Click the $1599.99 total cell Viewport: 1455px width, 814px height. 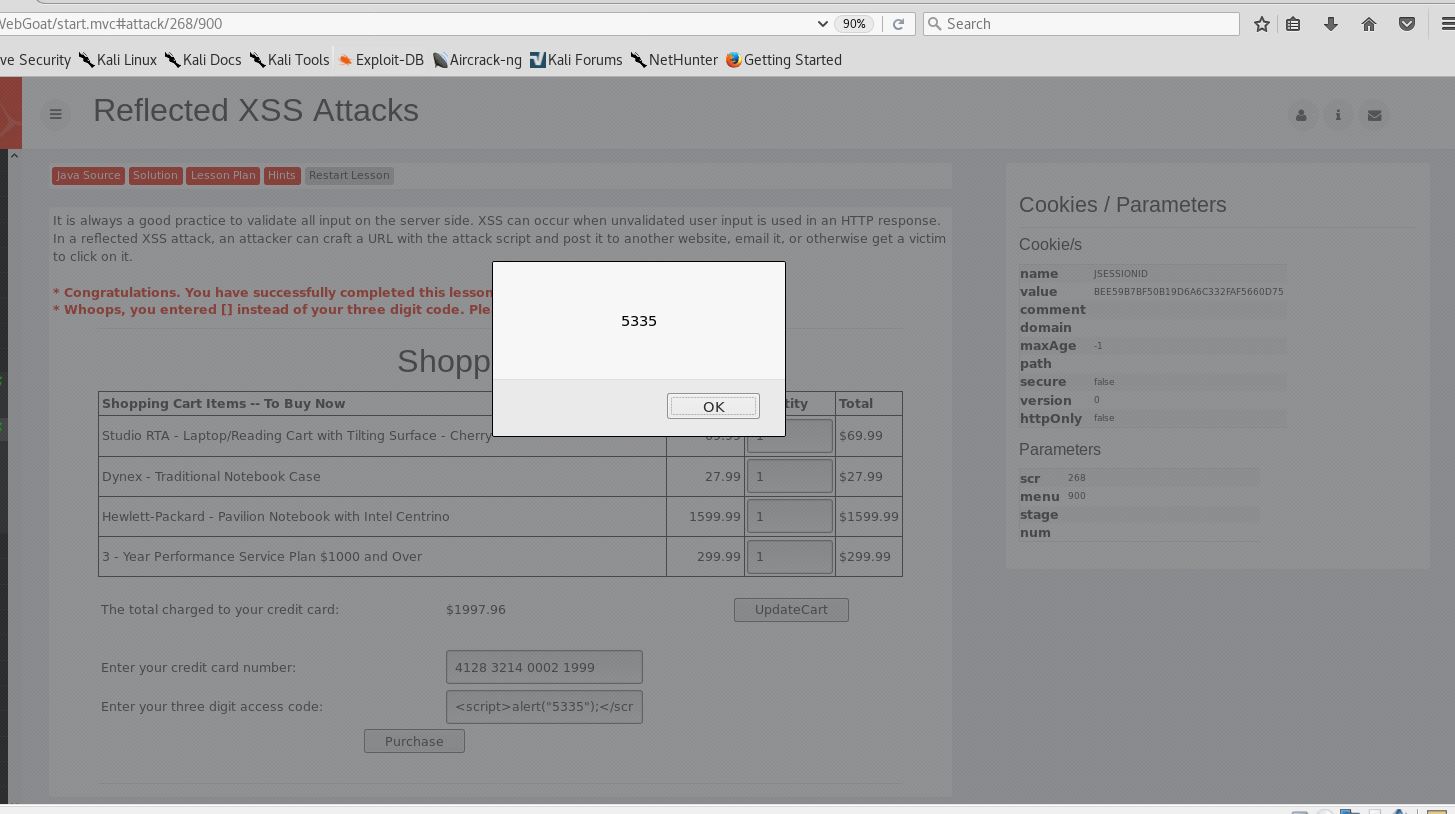click(869, 516)
